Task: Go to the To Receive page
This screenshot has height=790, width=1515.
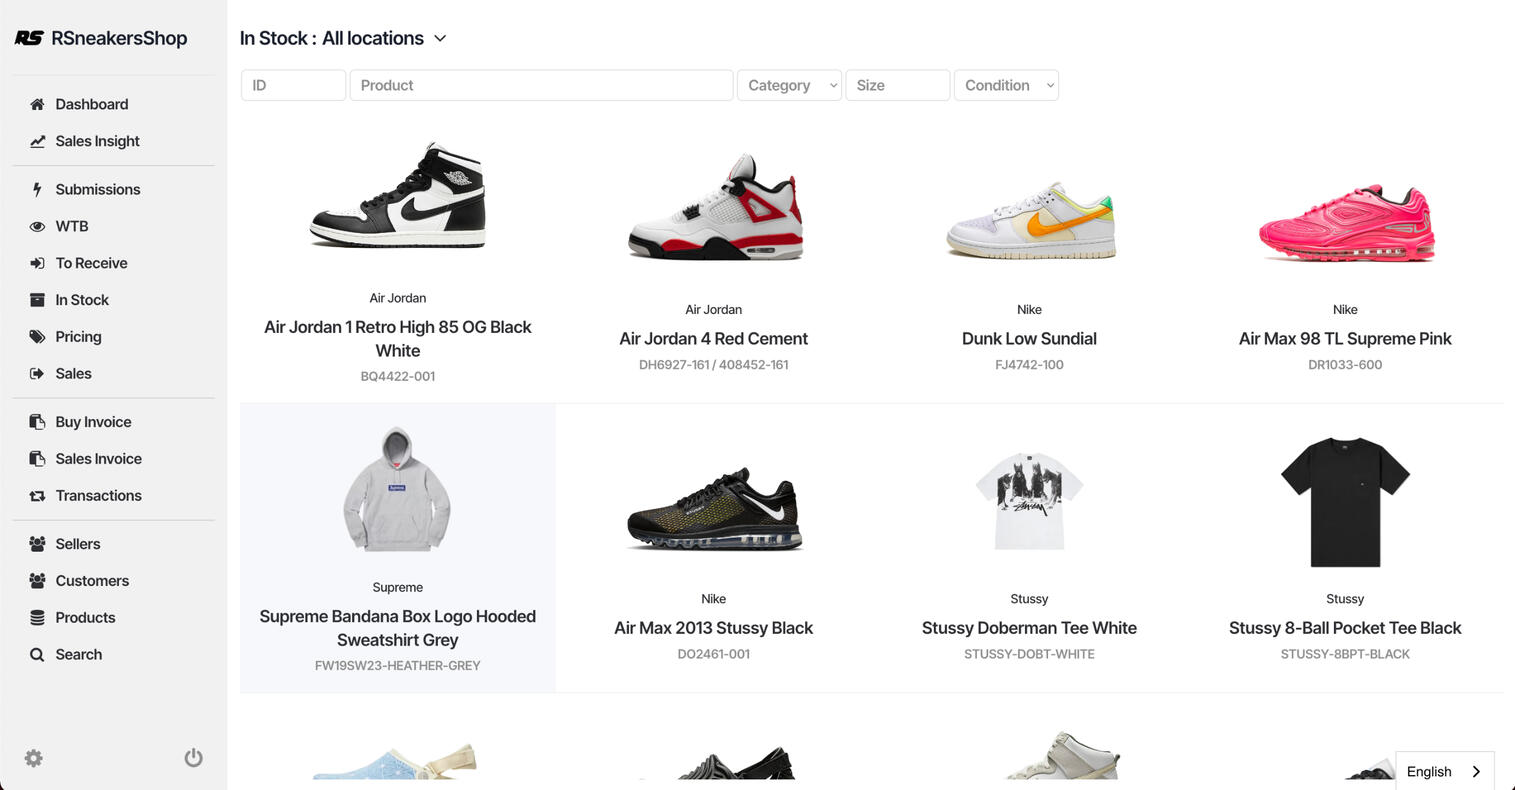Action: 91,263
